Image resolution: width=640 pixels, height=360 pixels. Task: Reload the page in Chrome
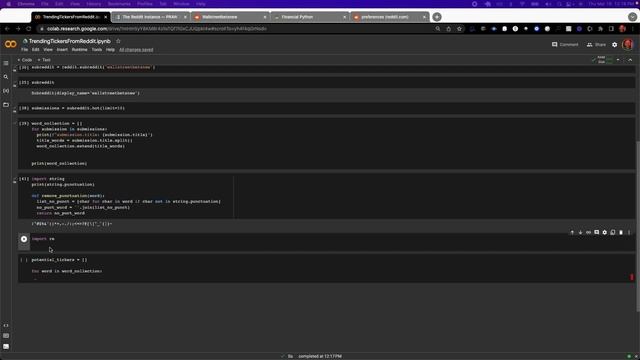(29, 29)
